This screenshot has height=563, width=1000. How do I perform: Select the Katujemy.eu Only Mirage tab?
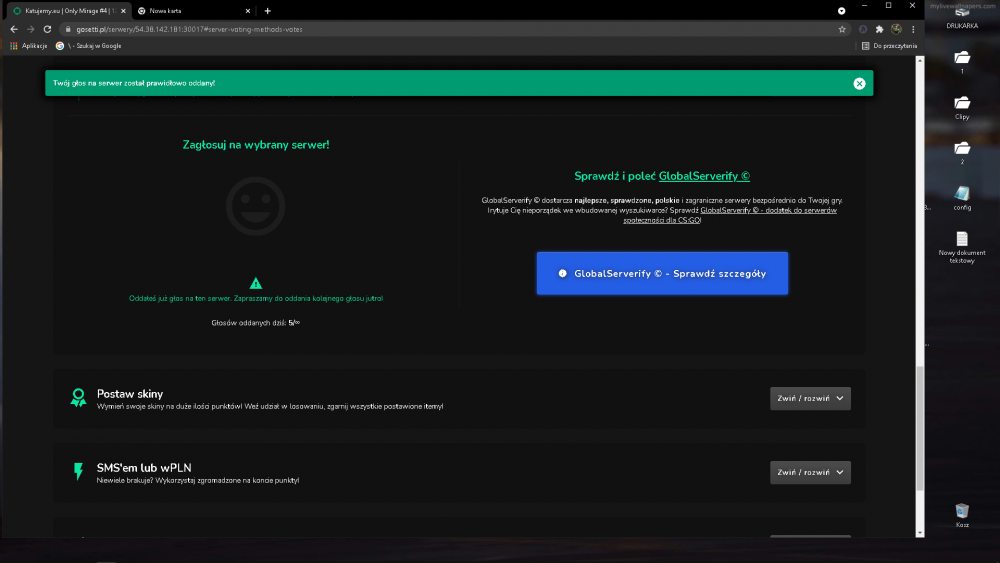pos(69,11)
